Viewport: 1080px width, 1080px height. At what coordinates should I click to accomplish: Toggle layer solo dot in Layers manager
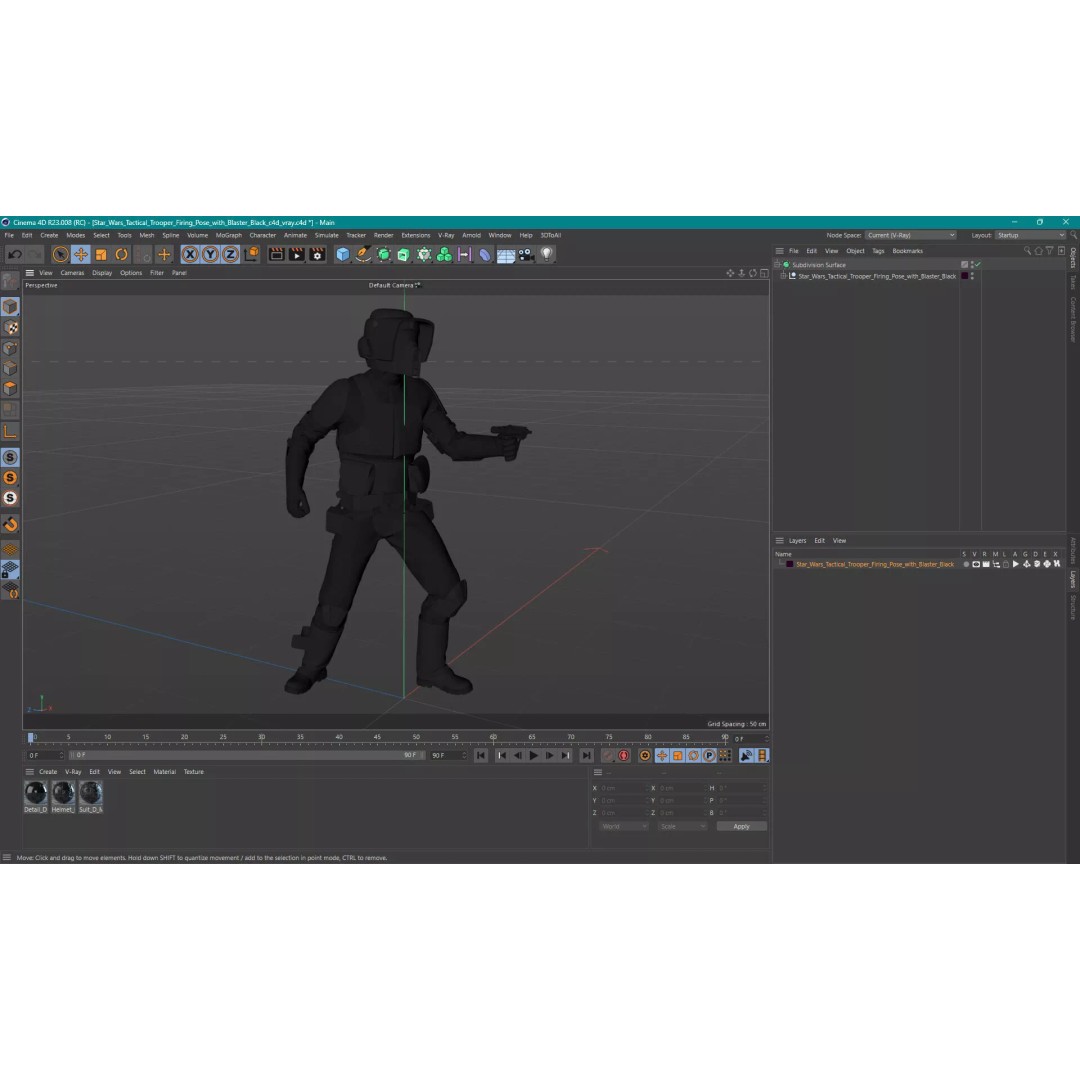(x=966, y=564)
